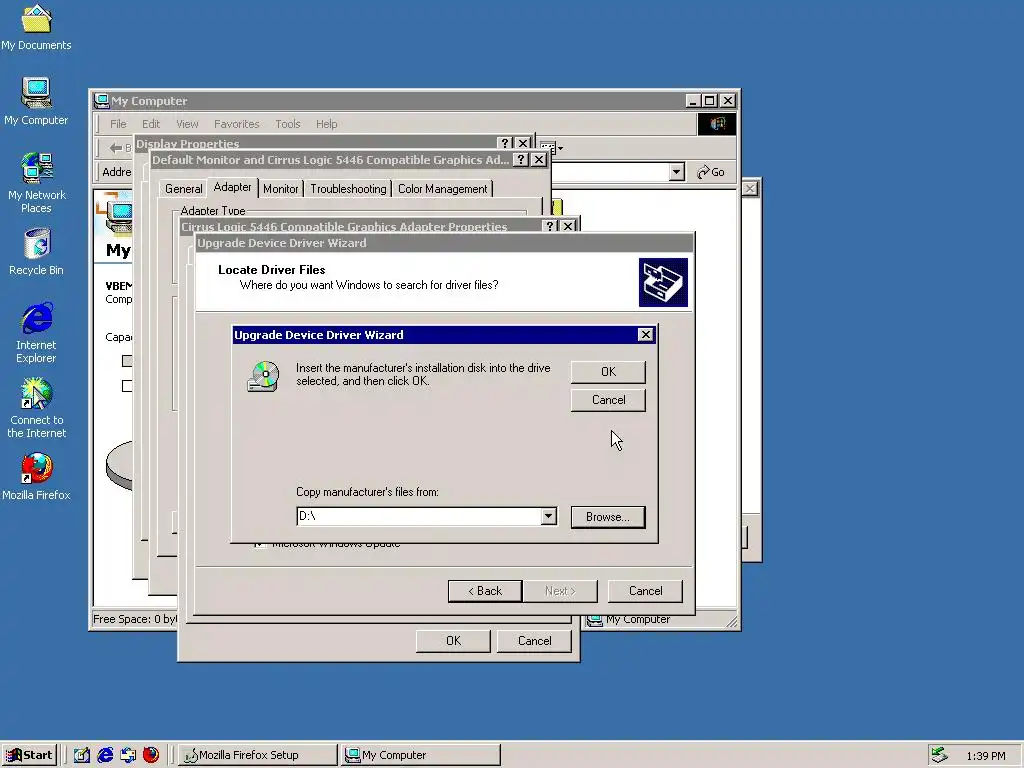Open Favorites menu in My Computer
Screen dimensions: 1024x768
236,124
